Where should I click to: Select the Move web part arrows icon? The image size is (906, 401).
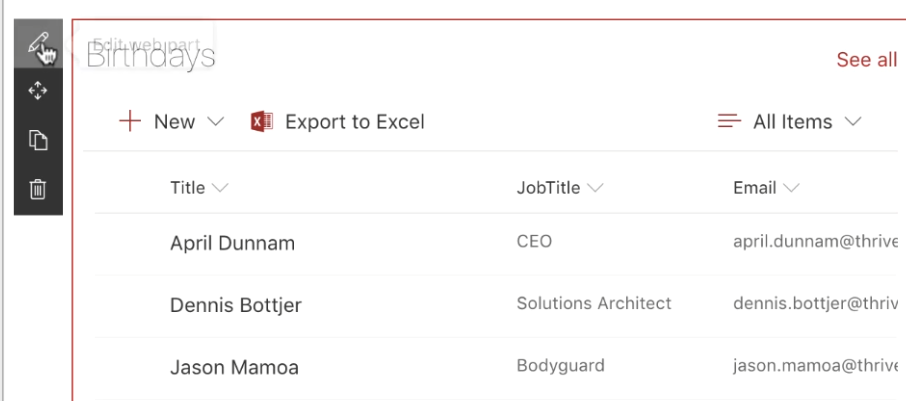pyautogui.click(x=38, y=91)
